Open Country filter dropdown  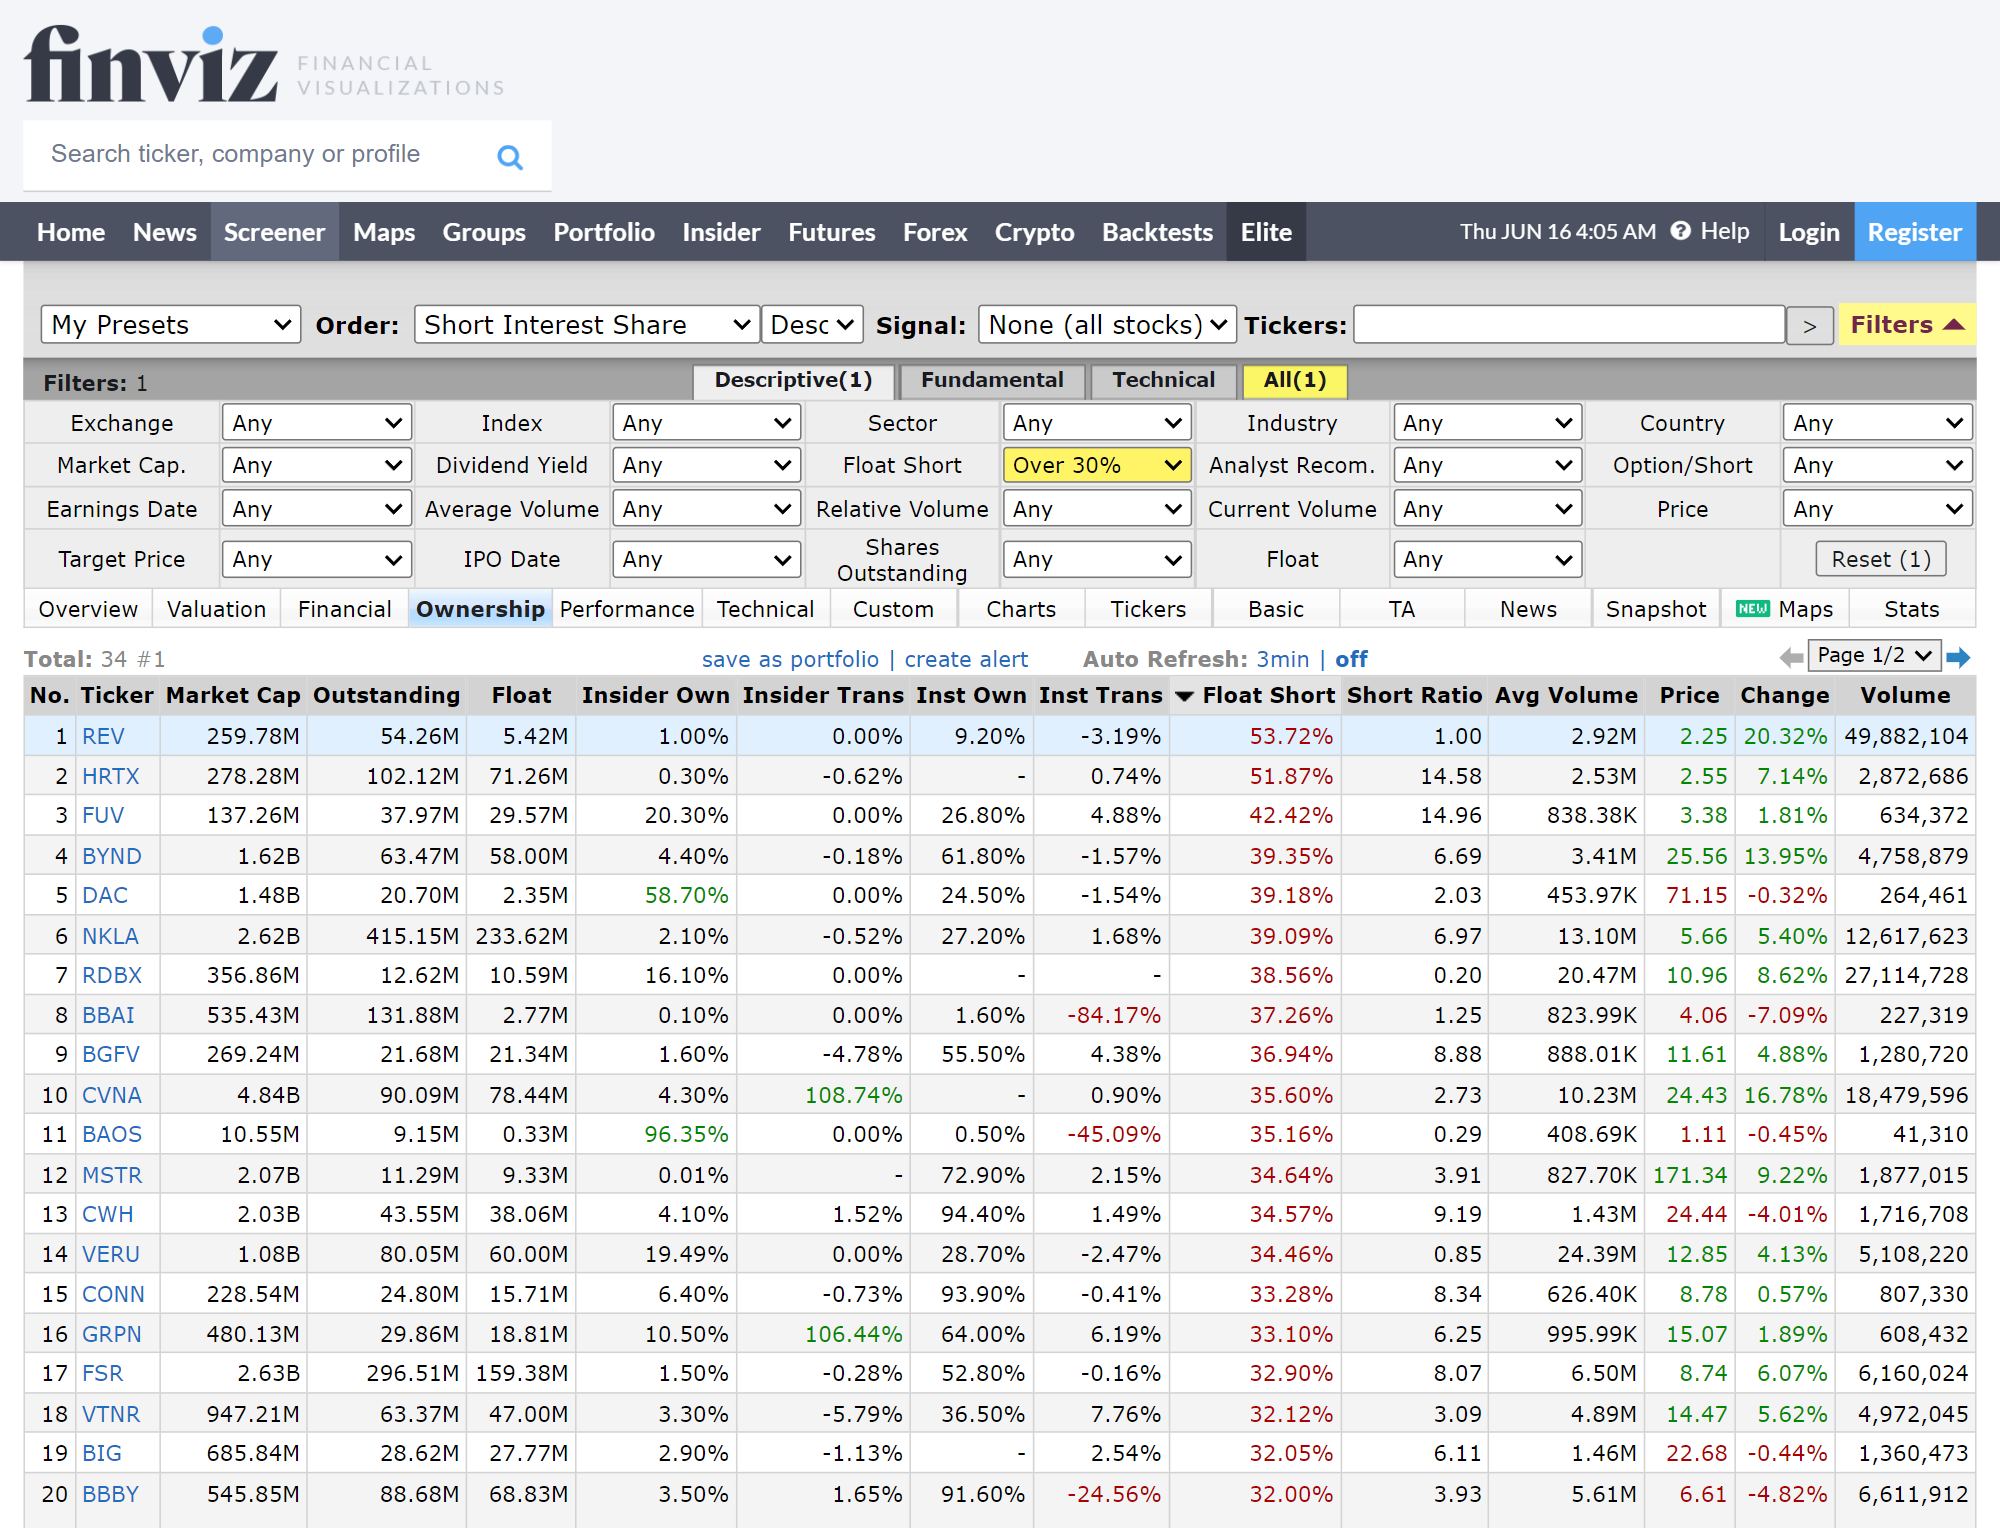[x=1877, y=423]
